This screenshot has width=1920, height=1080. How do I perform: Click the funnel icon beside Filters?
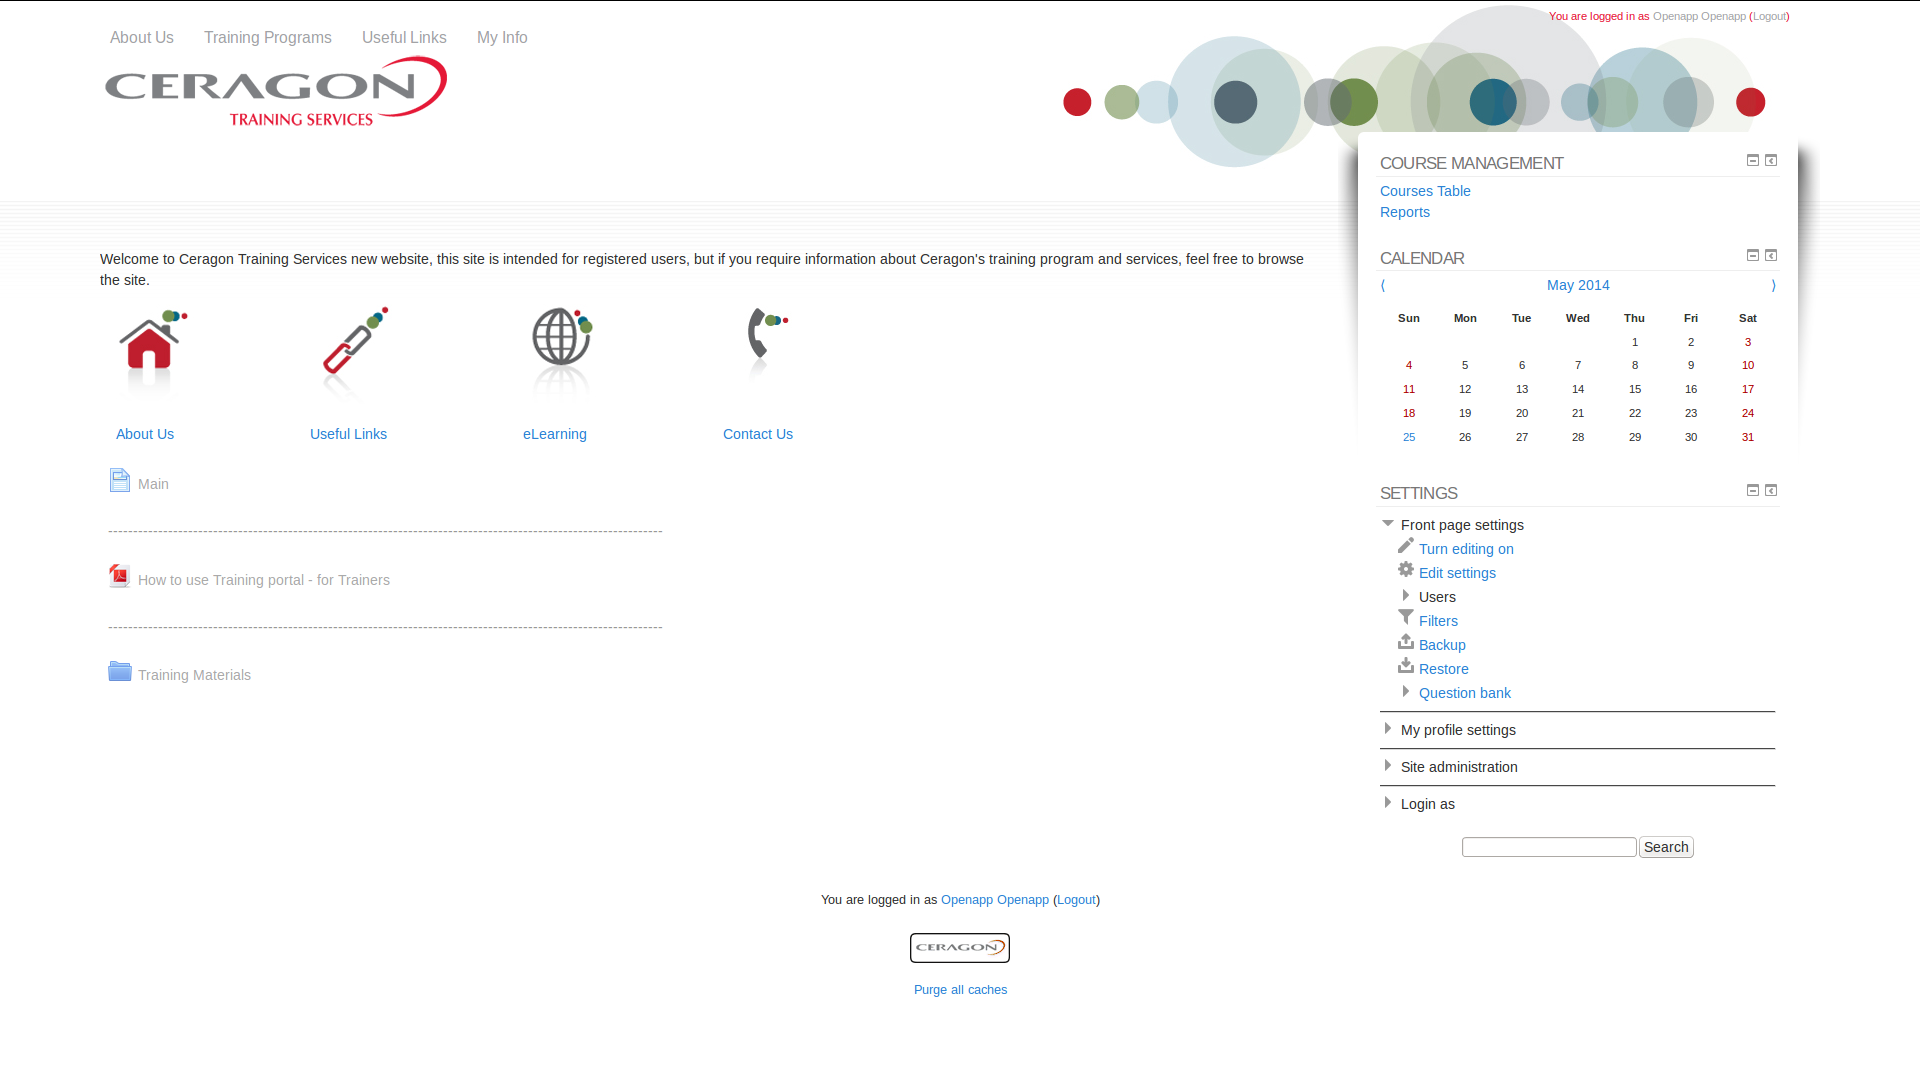tap(1406, 618)
